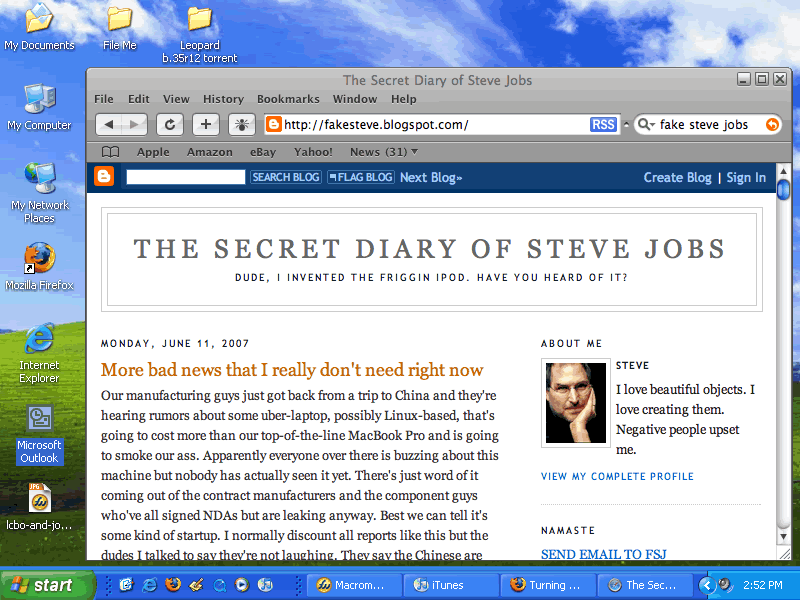The height and width of the screenshot is (600, 800).
Task: Open the File menu
Action: 104,99
